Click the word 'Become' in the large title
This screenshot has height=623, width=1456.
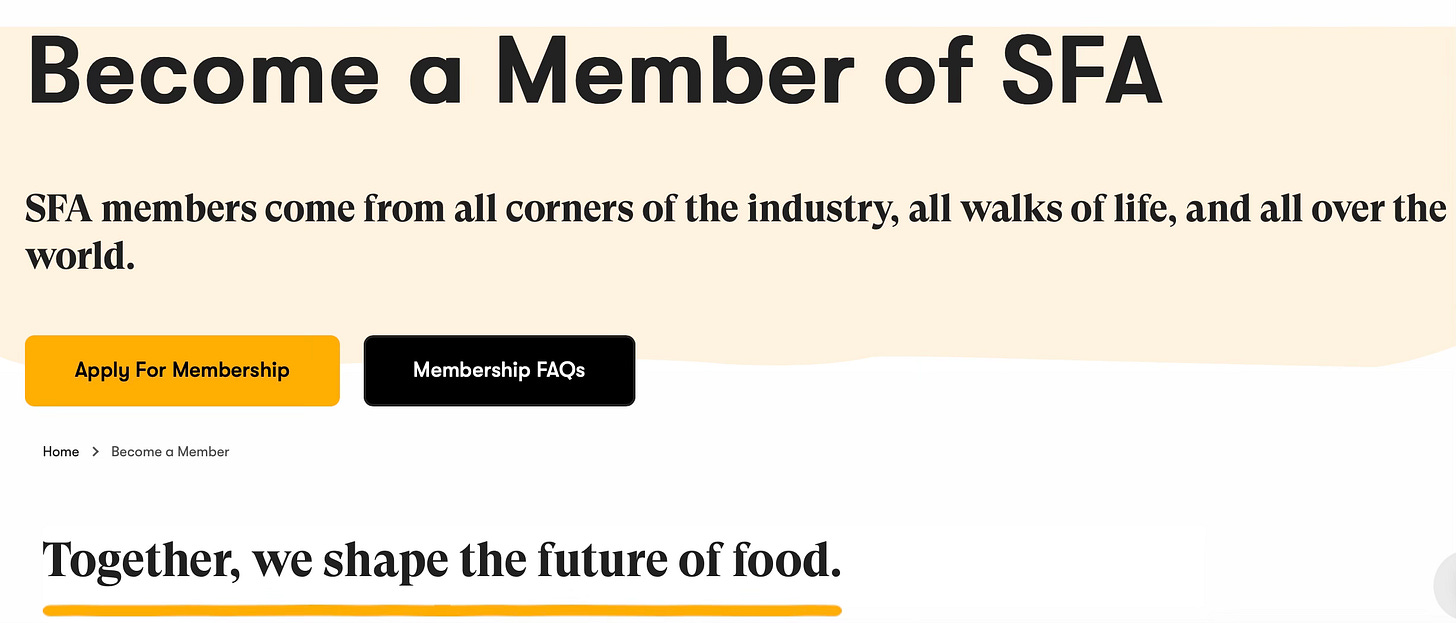click(x=203, y=70)
